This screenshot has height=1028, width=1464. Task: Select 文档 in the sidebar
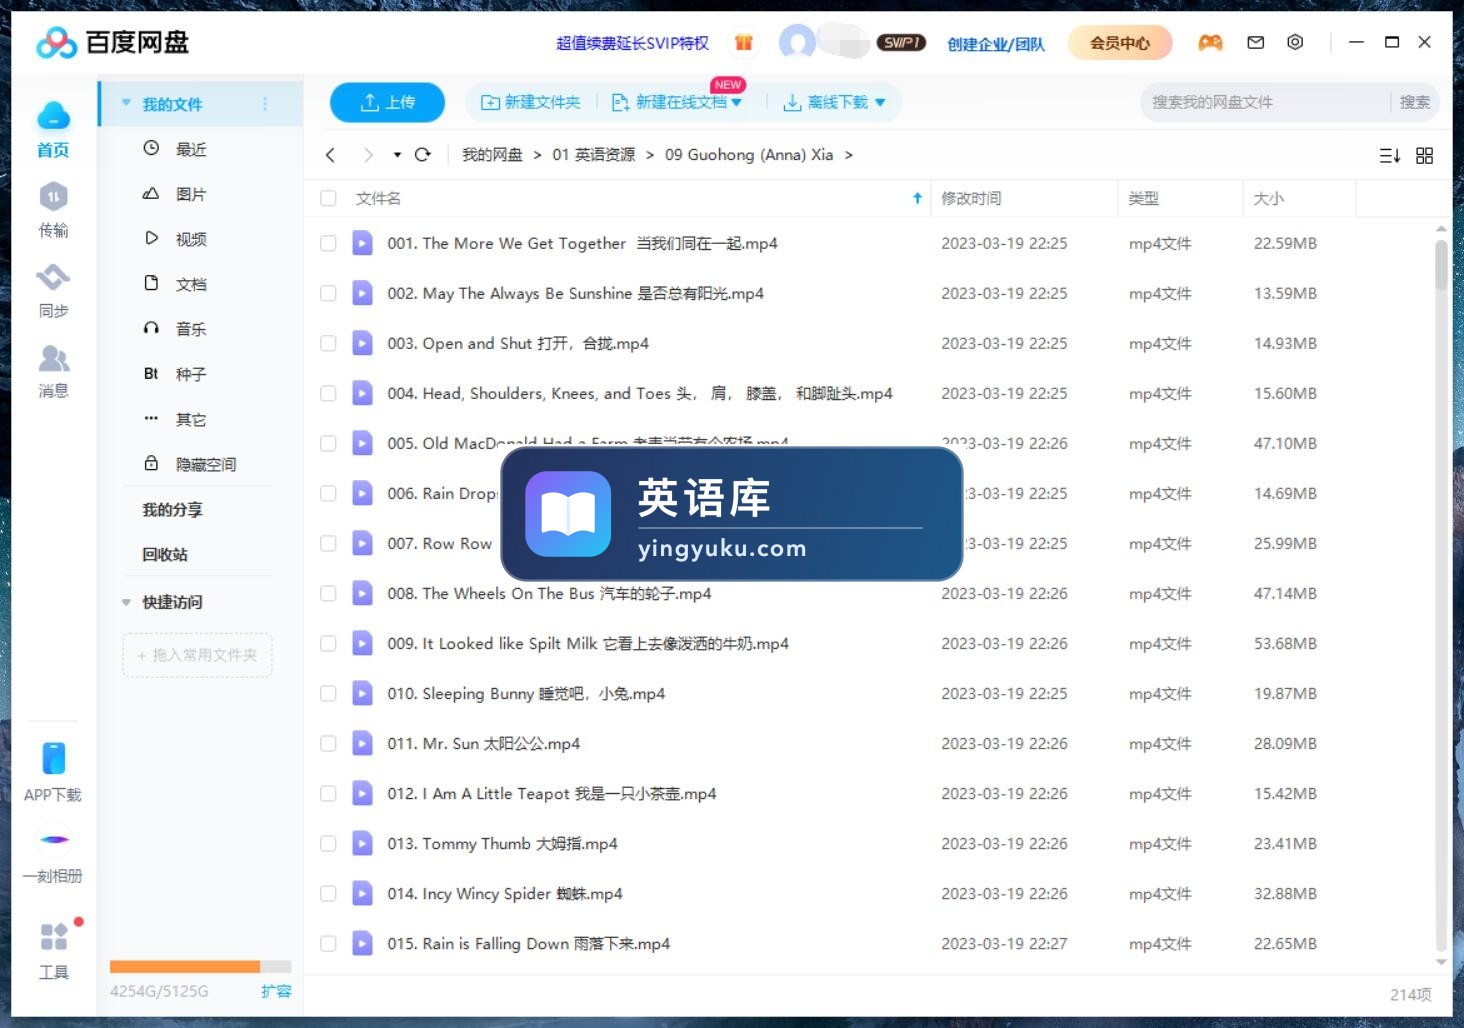[x=190, y=284]
